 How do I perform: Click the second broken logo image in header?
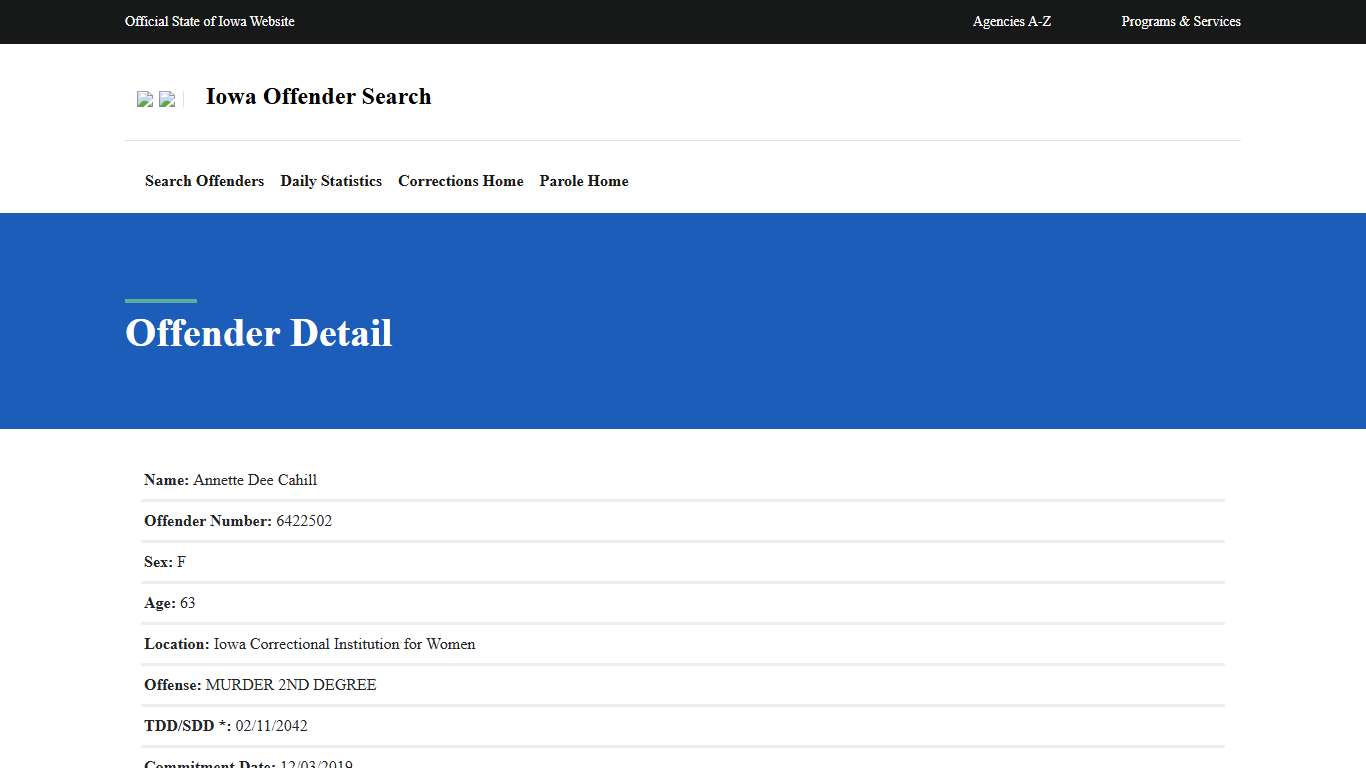pos(167,99)
